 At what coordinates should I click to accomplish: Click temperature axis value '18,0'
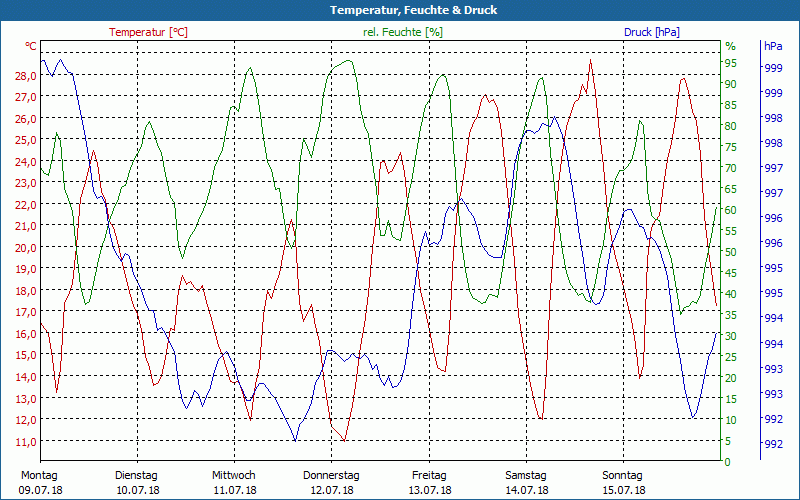[27, 291]
